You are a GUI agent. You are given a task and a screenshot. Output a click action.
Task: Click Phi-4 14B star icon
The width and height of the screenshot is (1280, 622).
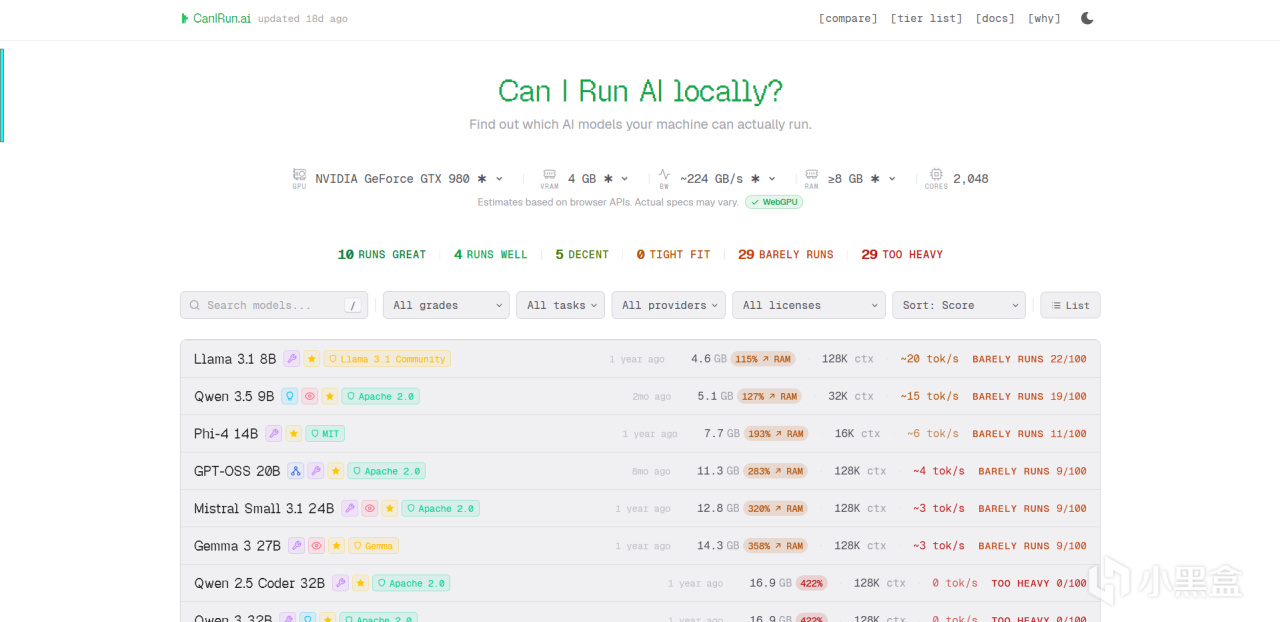[293, 433]
